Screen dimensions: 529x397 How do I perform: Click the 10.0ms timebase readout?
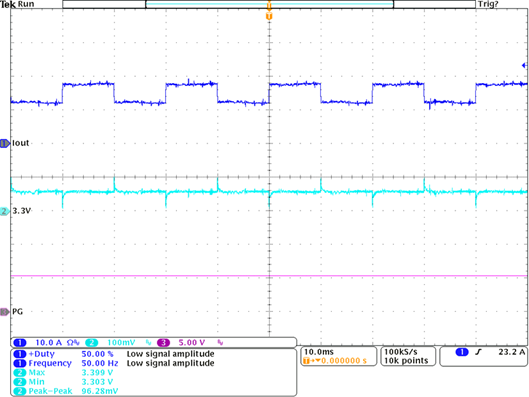click(319, 352)
